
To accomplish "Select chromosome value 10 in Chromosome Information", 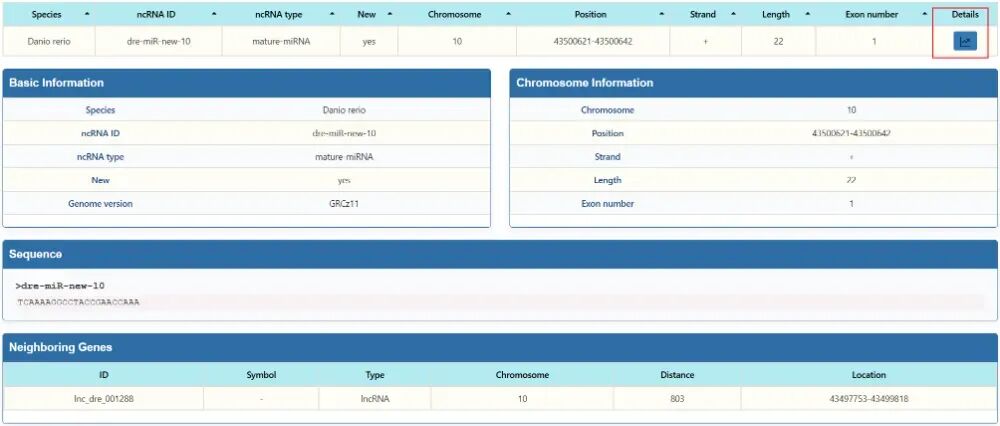I will point(851,110).
